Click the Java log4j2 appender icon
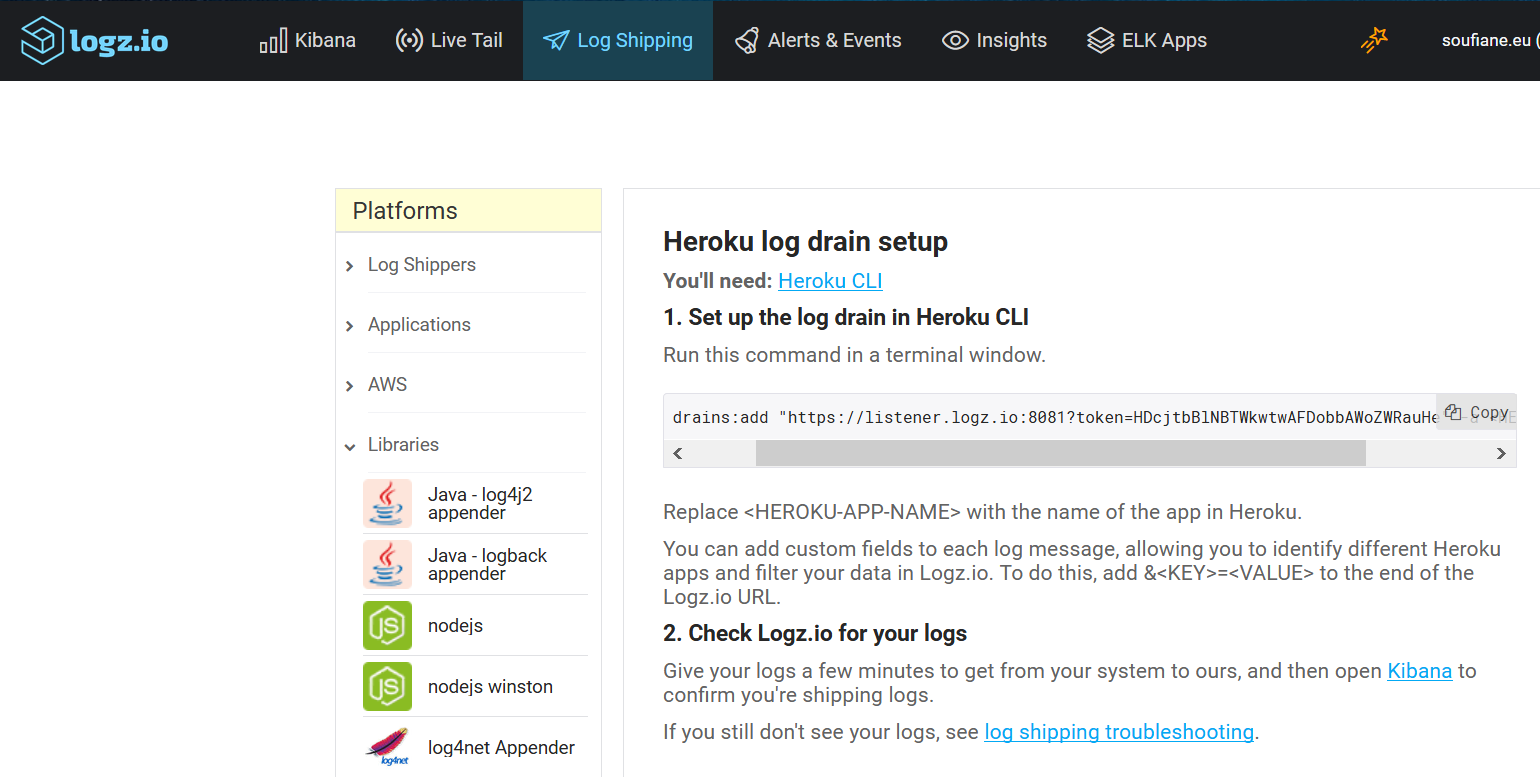The width and height of the screenshot is (1540, 777). (387, 503)
